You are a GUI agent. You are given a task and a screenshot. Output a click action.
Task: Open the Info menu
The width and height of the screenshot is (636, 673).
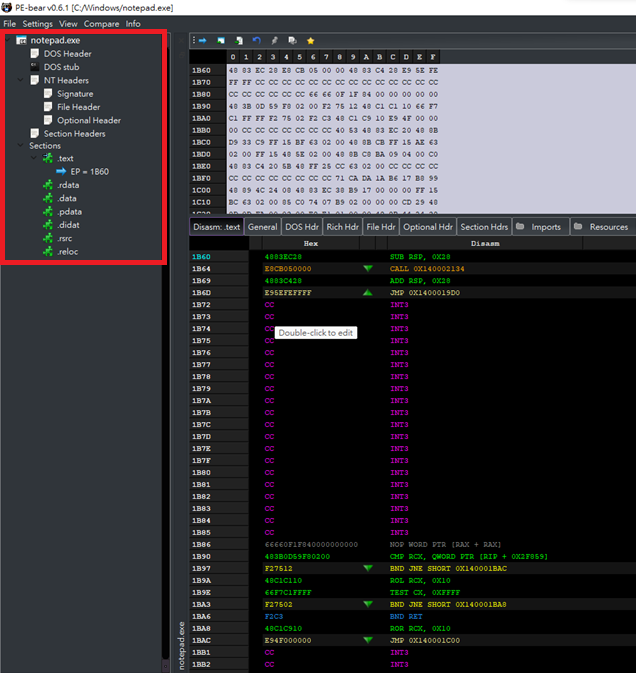pos(133,24)
